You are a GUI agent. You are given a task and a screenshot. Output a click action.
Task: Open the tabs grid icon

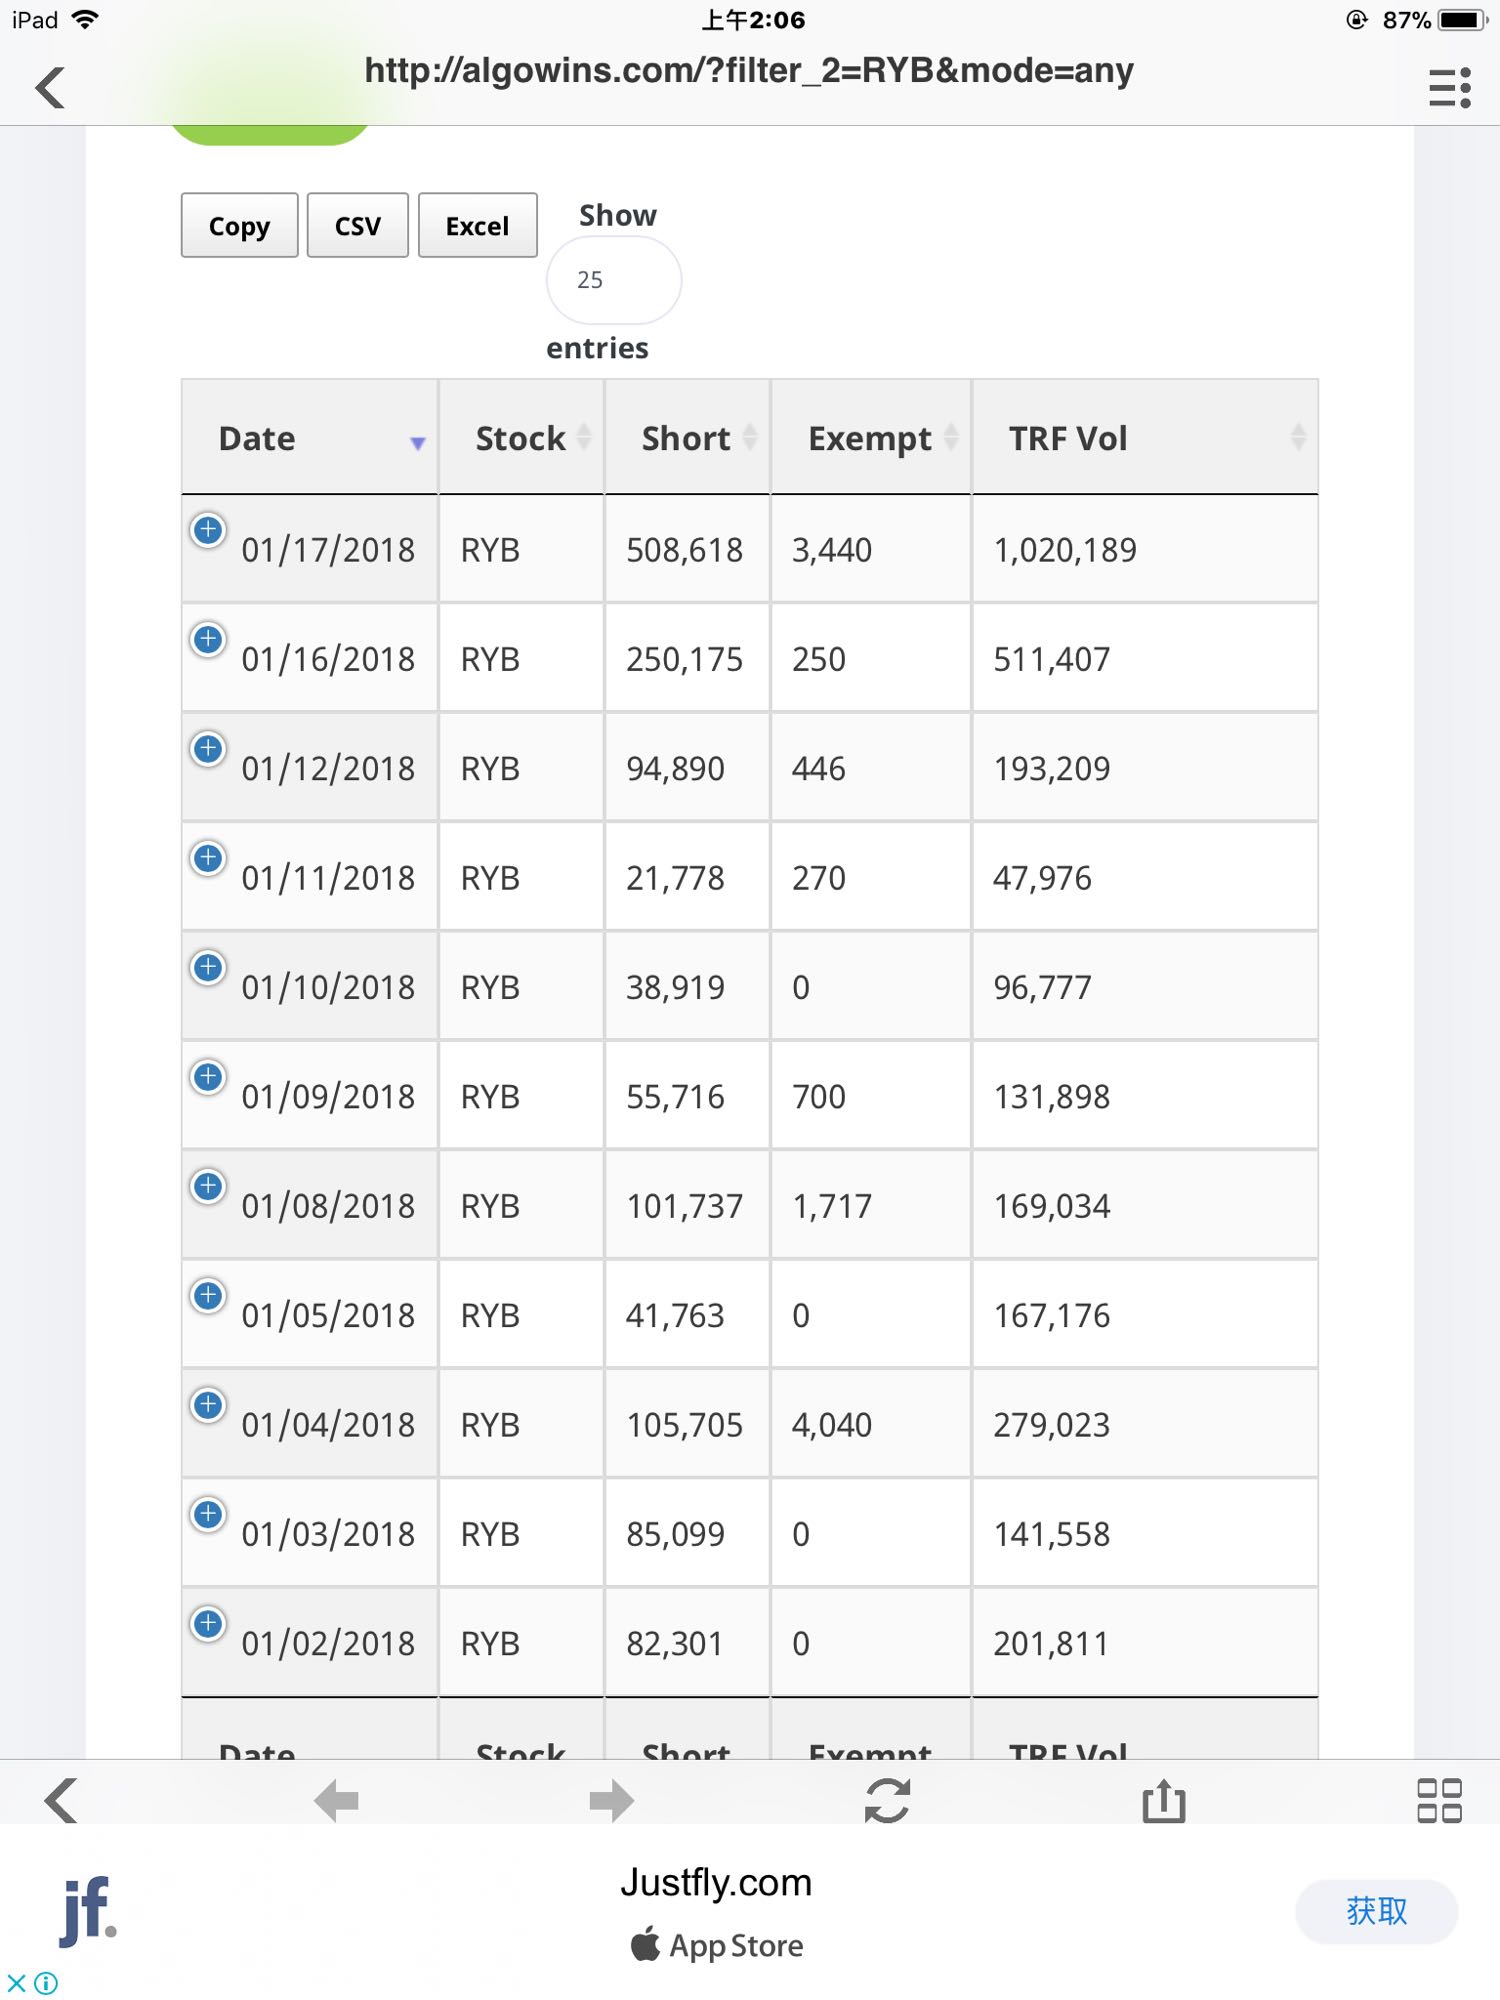1439,1801
